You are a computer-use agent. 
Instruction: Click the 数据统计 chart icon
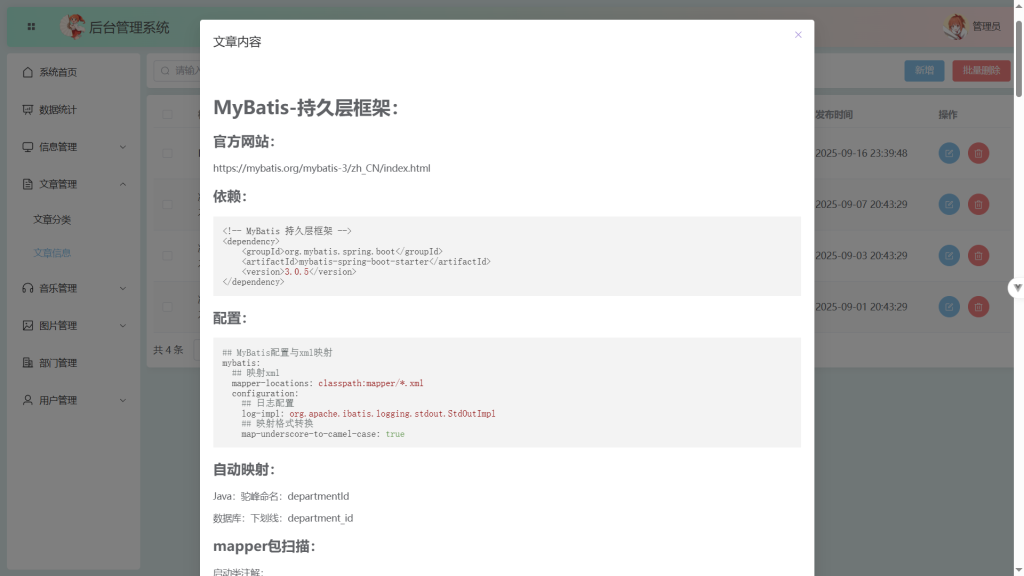click(x=28, y=110)
